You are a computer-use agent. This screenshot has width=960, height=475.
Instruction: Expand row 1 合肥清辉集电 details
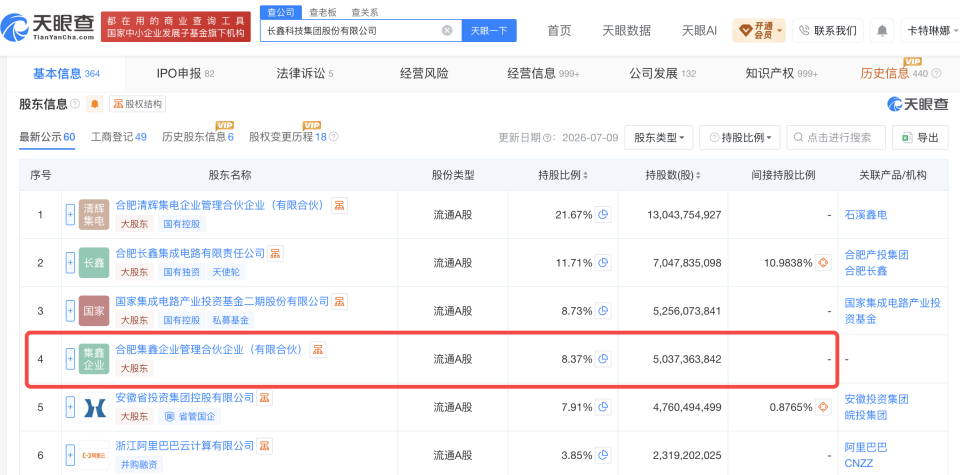[x=70, y=215]
